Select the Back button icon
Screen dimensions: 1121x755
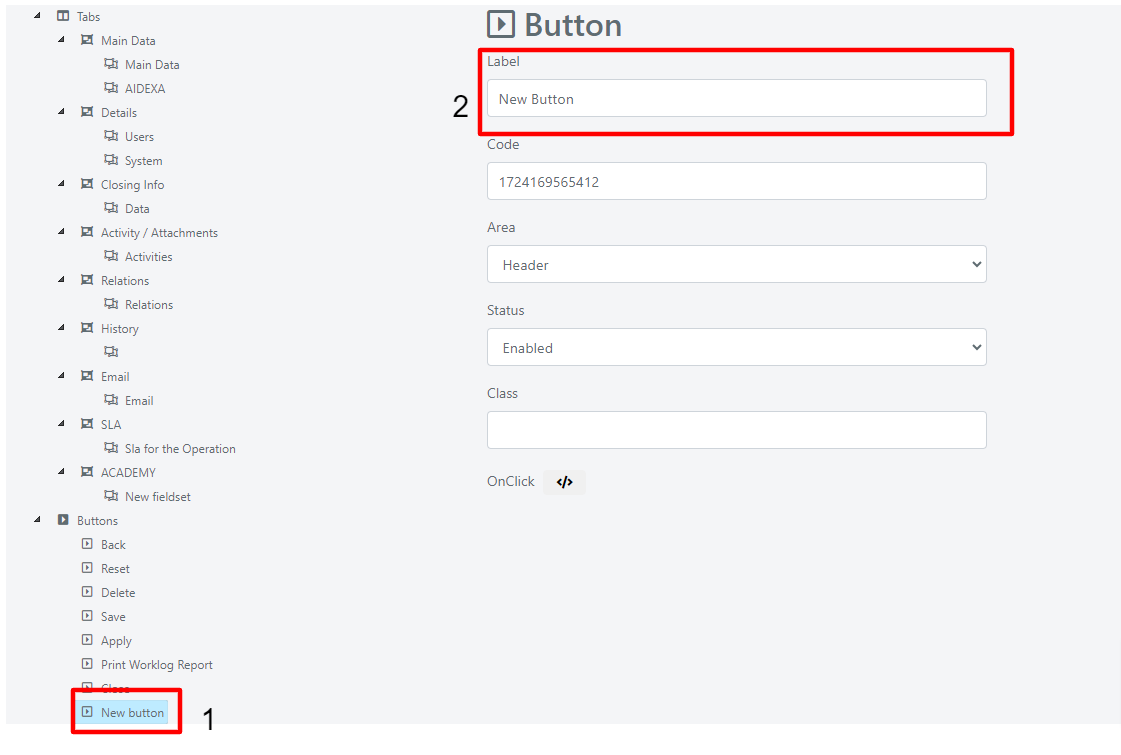pos(87,544)
